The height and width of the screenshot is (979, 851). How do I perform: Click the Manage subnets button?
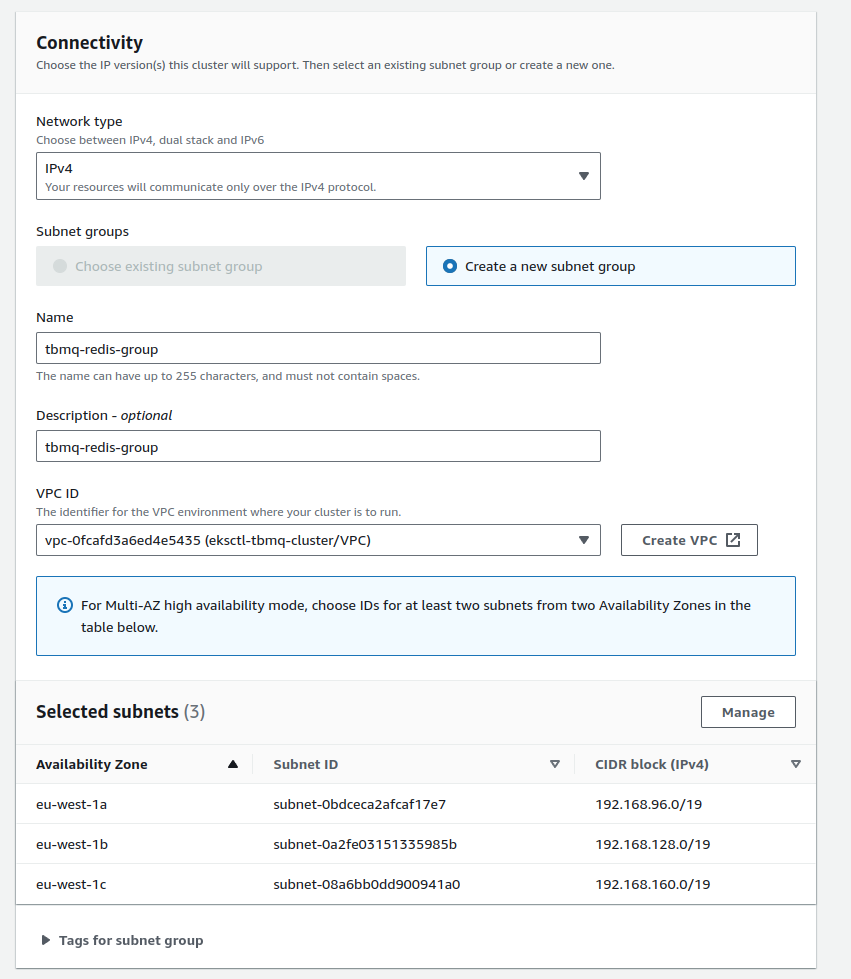coord(748,712)
